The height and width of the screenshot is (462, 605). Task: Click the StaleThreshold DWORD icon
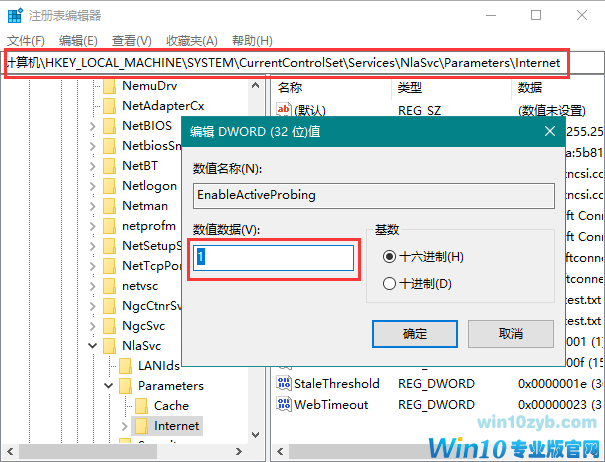coord(284,384)
